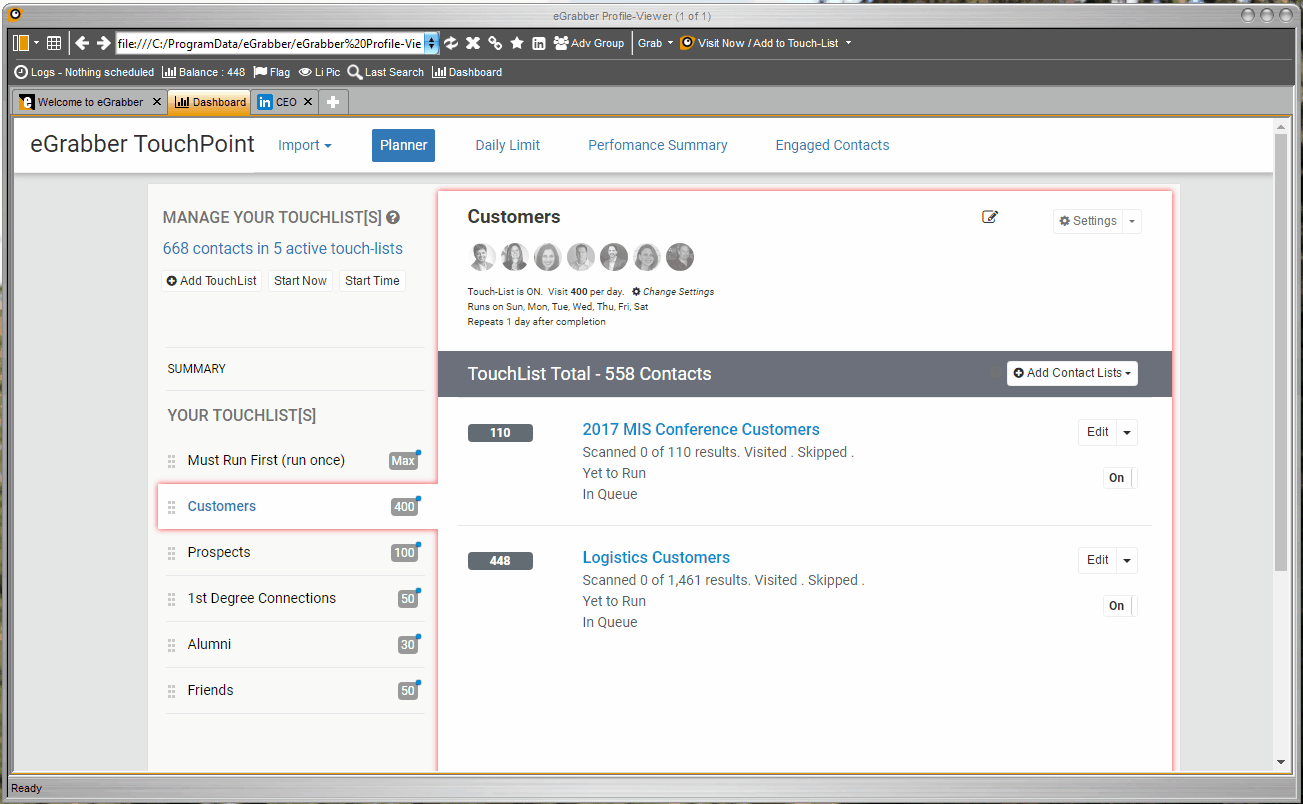Expand arrow next to Add to Touch-List
This screenshot has width=1303, height=804.
(848, 43)
